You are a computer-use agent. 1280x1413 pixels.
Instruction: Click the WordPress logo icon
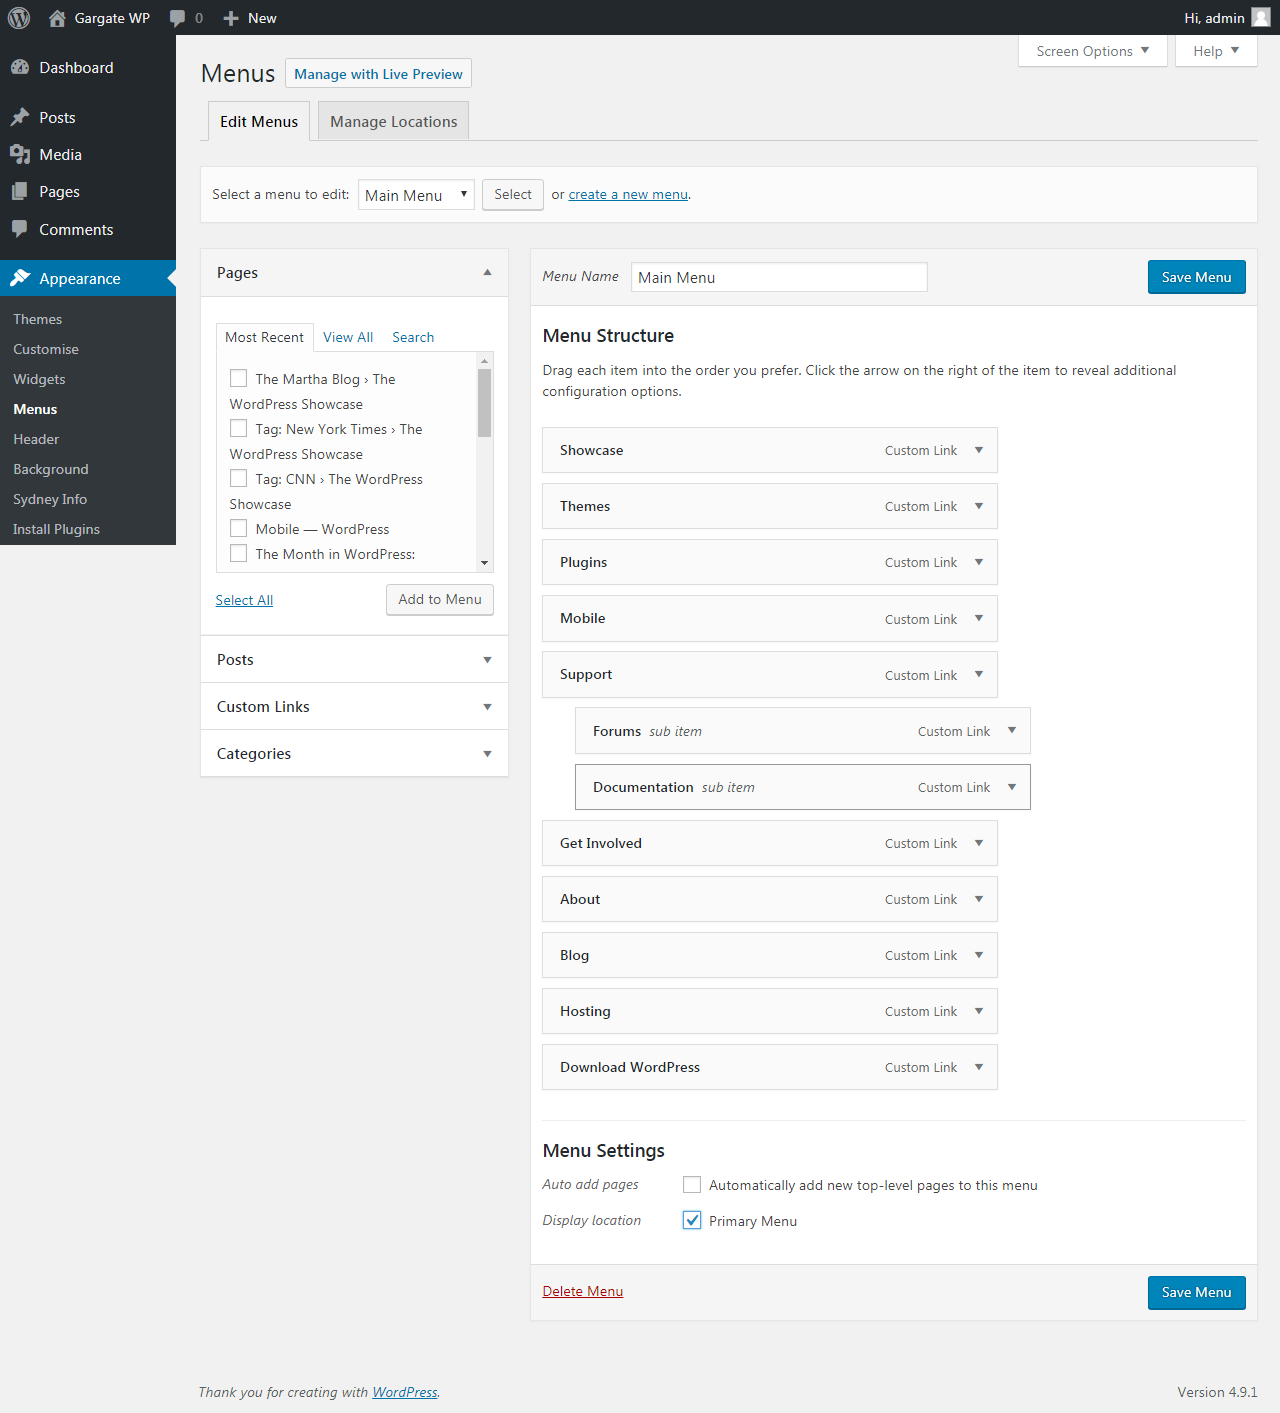[x=19, y=18]
